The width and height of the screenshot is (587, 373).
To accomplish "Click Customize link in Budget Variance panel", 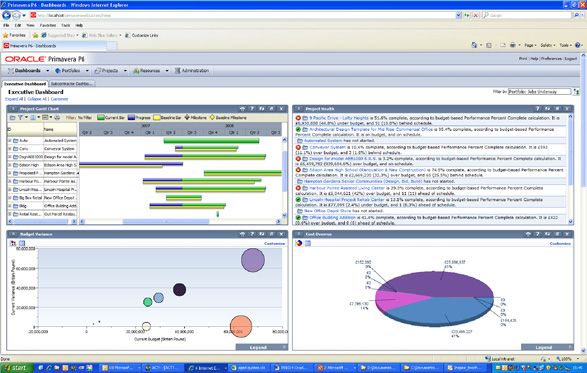I will pyautogui.click(x=274, y=243).
